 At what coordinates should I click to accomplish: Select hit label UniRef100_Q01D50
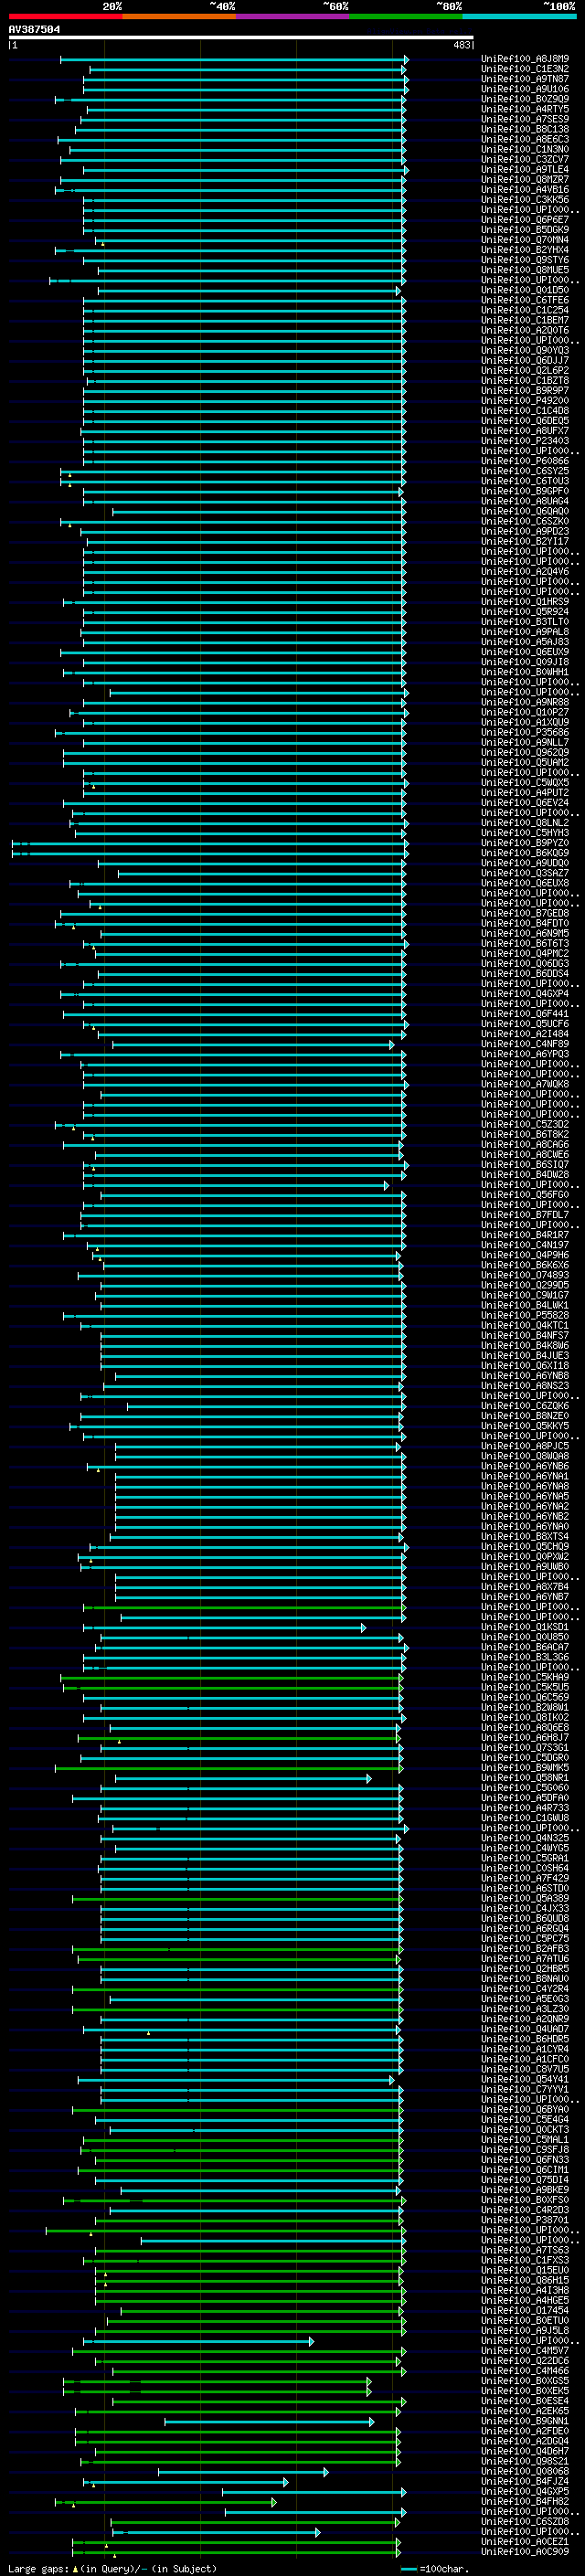pos(525,290)
